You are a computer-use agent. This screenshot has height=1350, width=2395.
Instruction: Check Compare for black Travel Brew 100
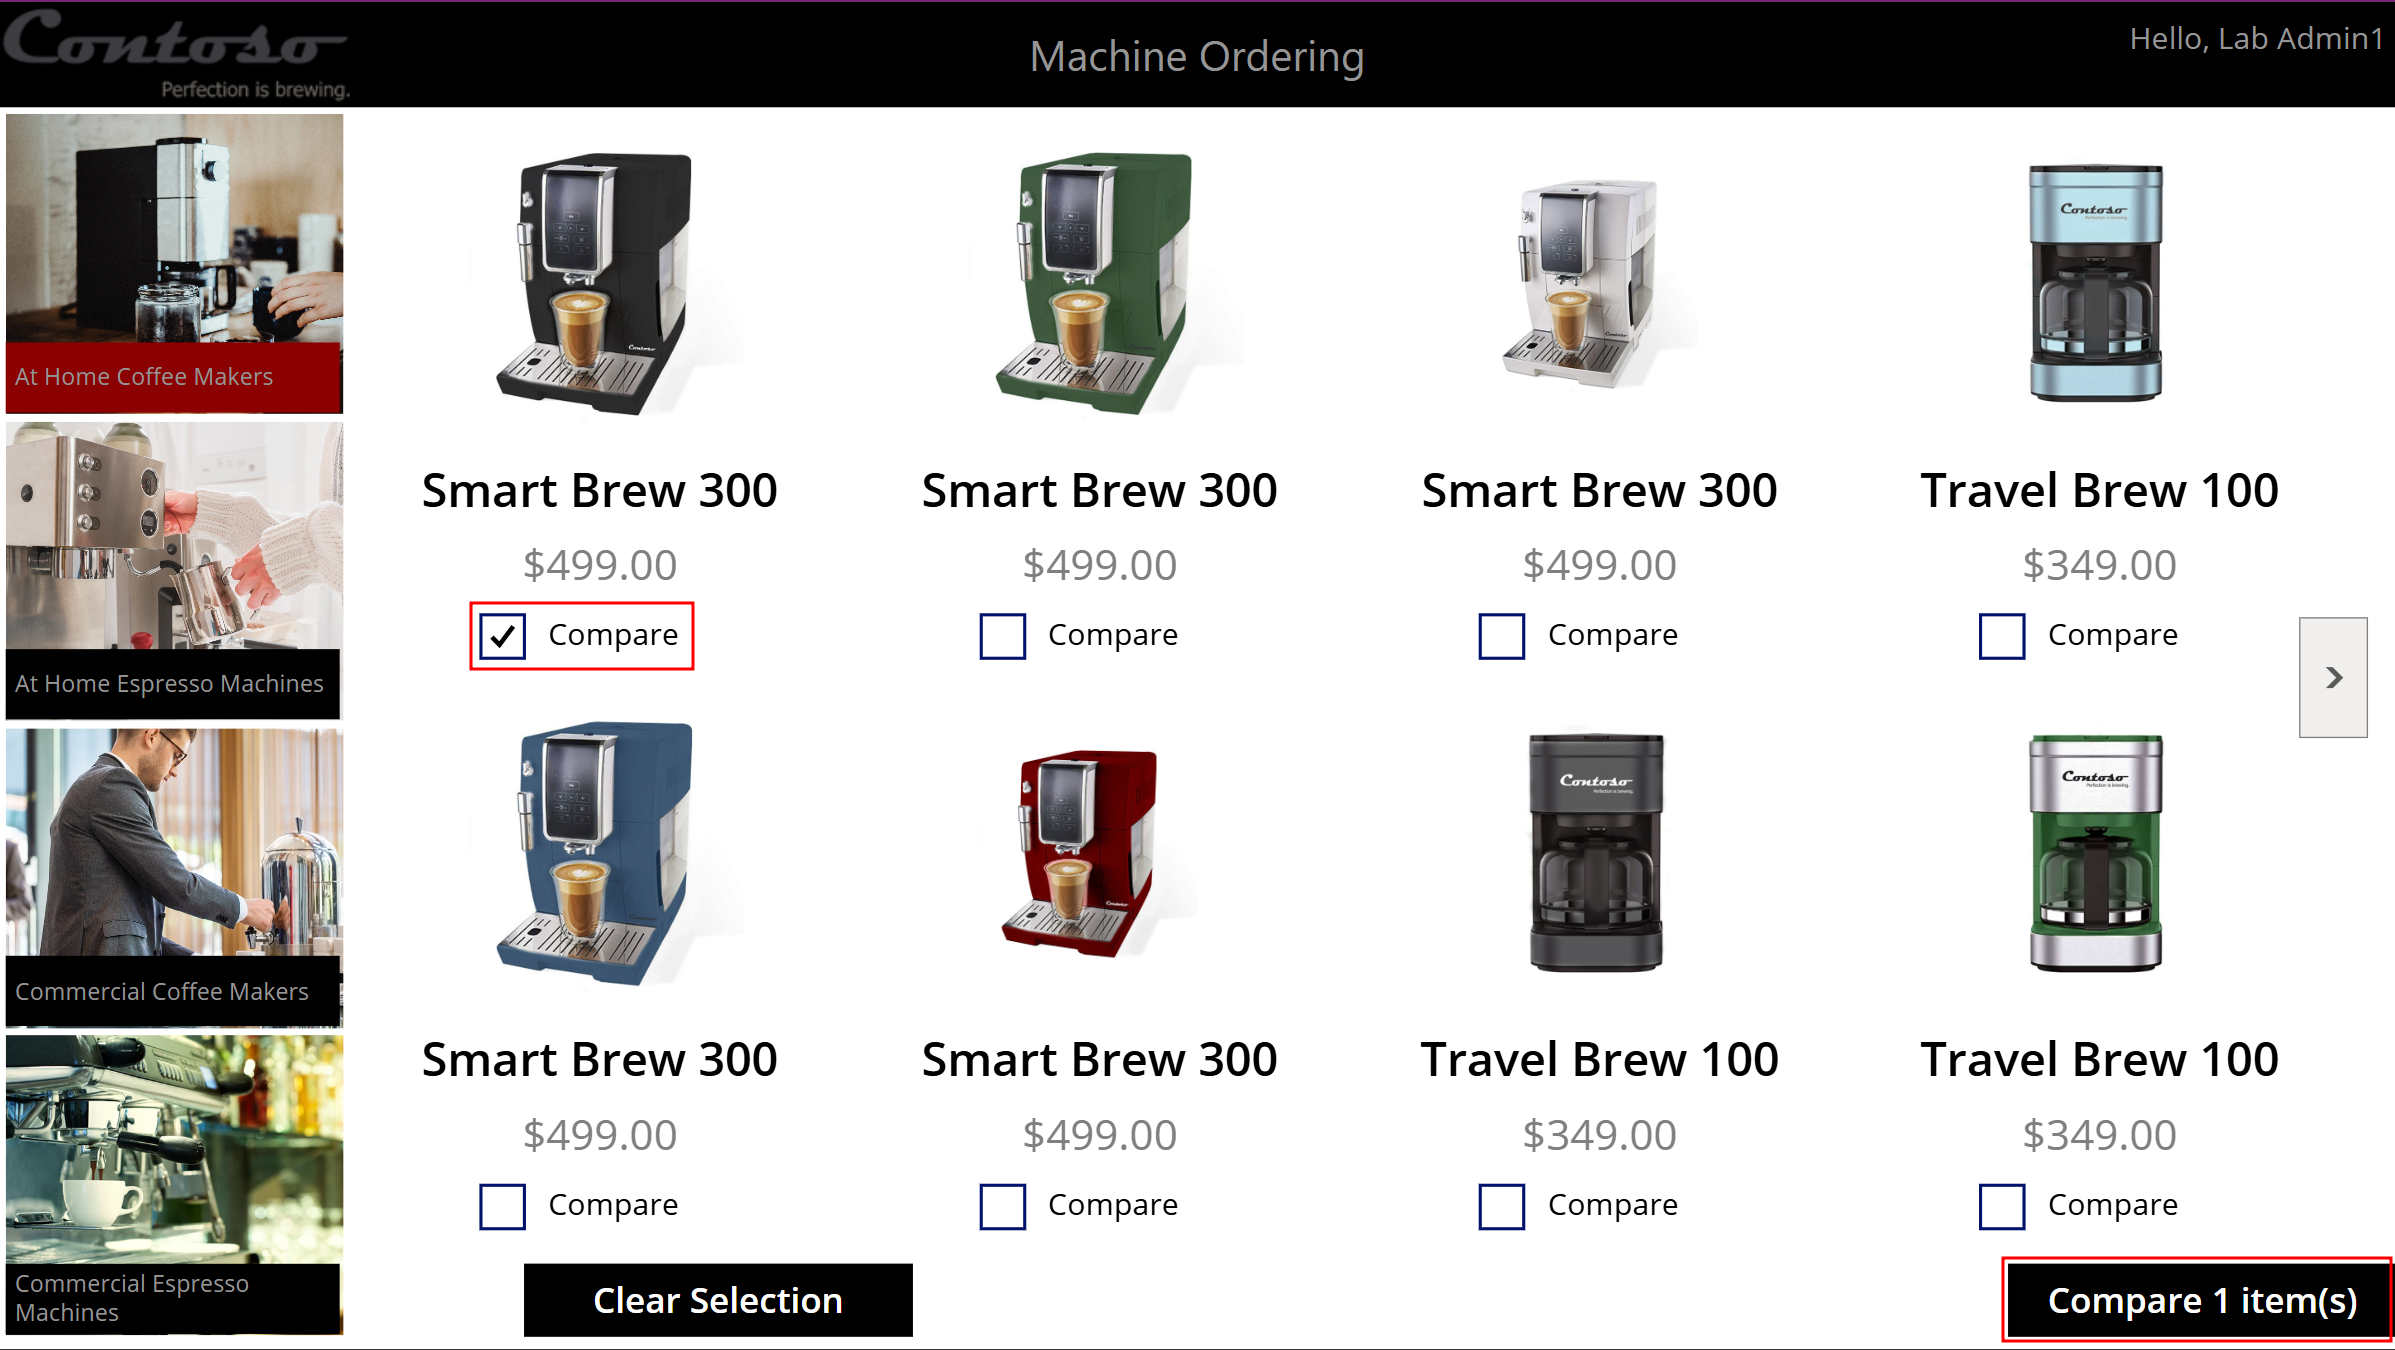(1502, 1206)
